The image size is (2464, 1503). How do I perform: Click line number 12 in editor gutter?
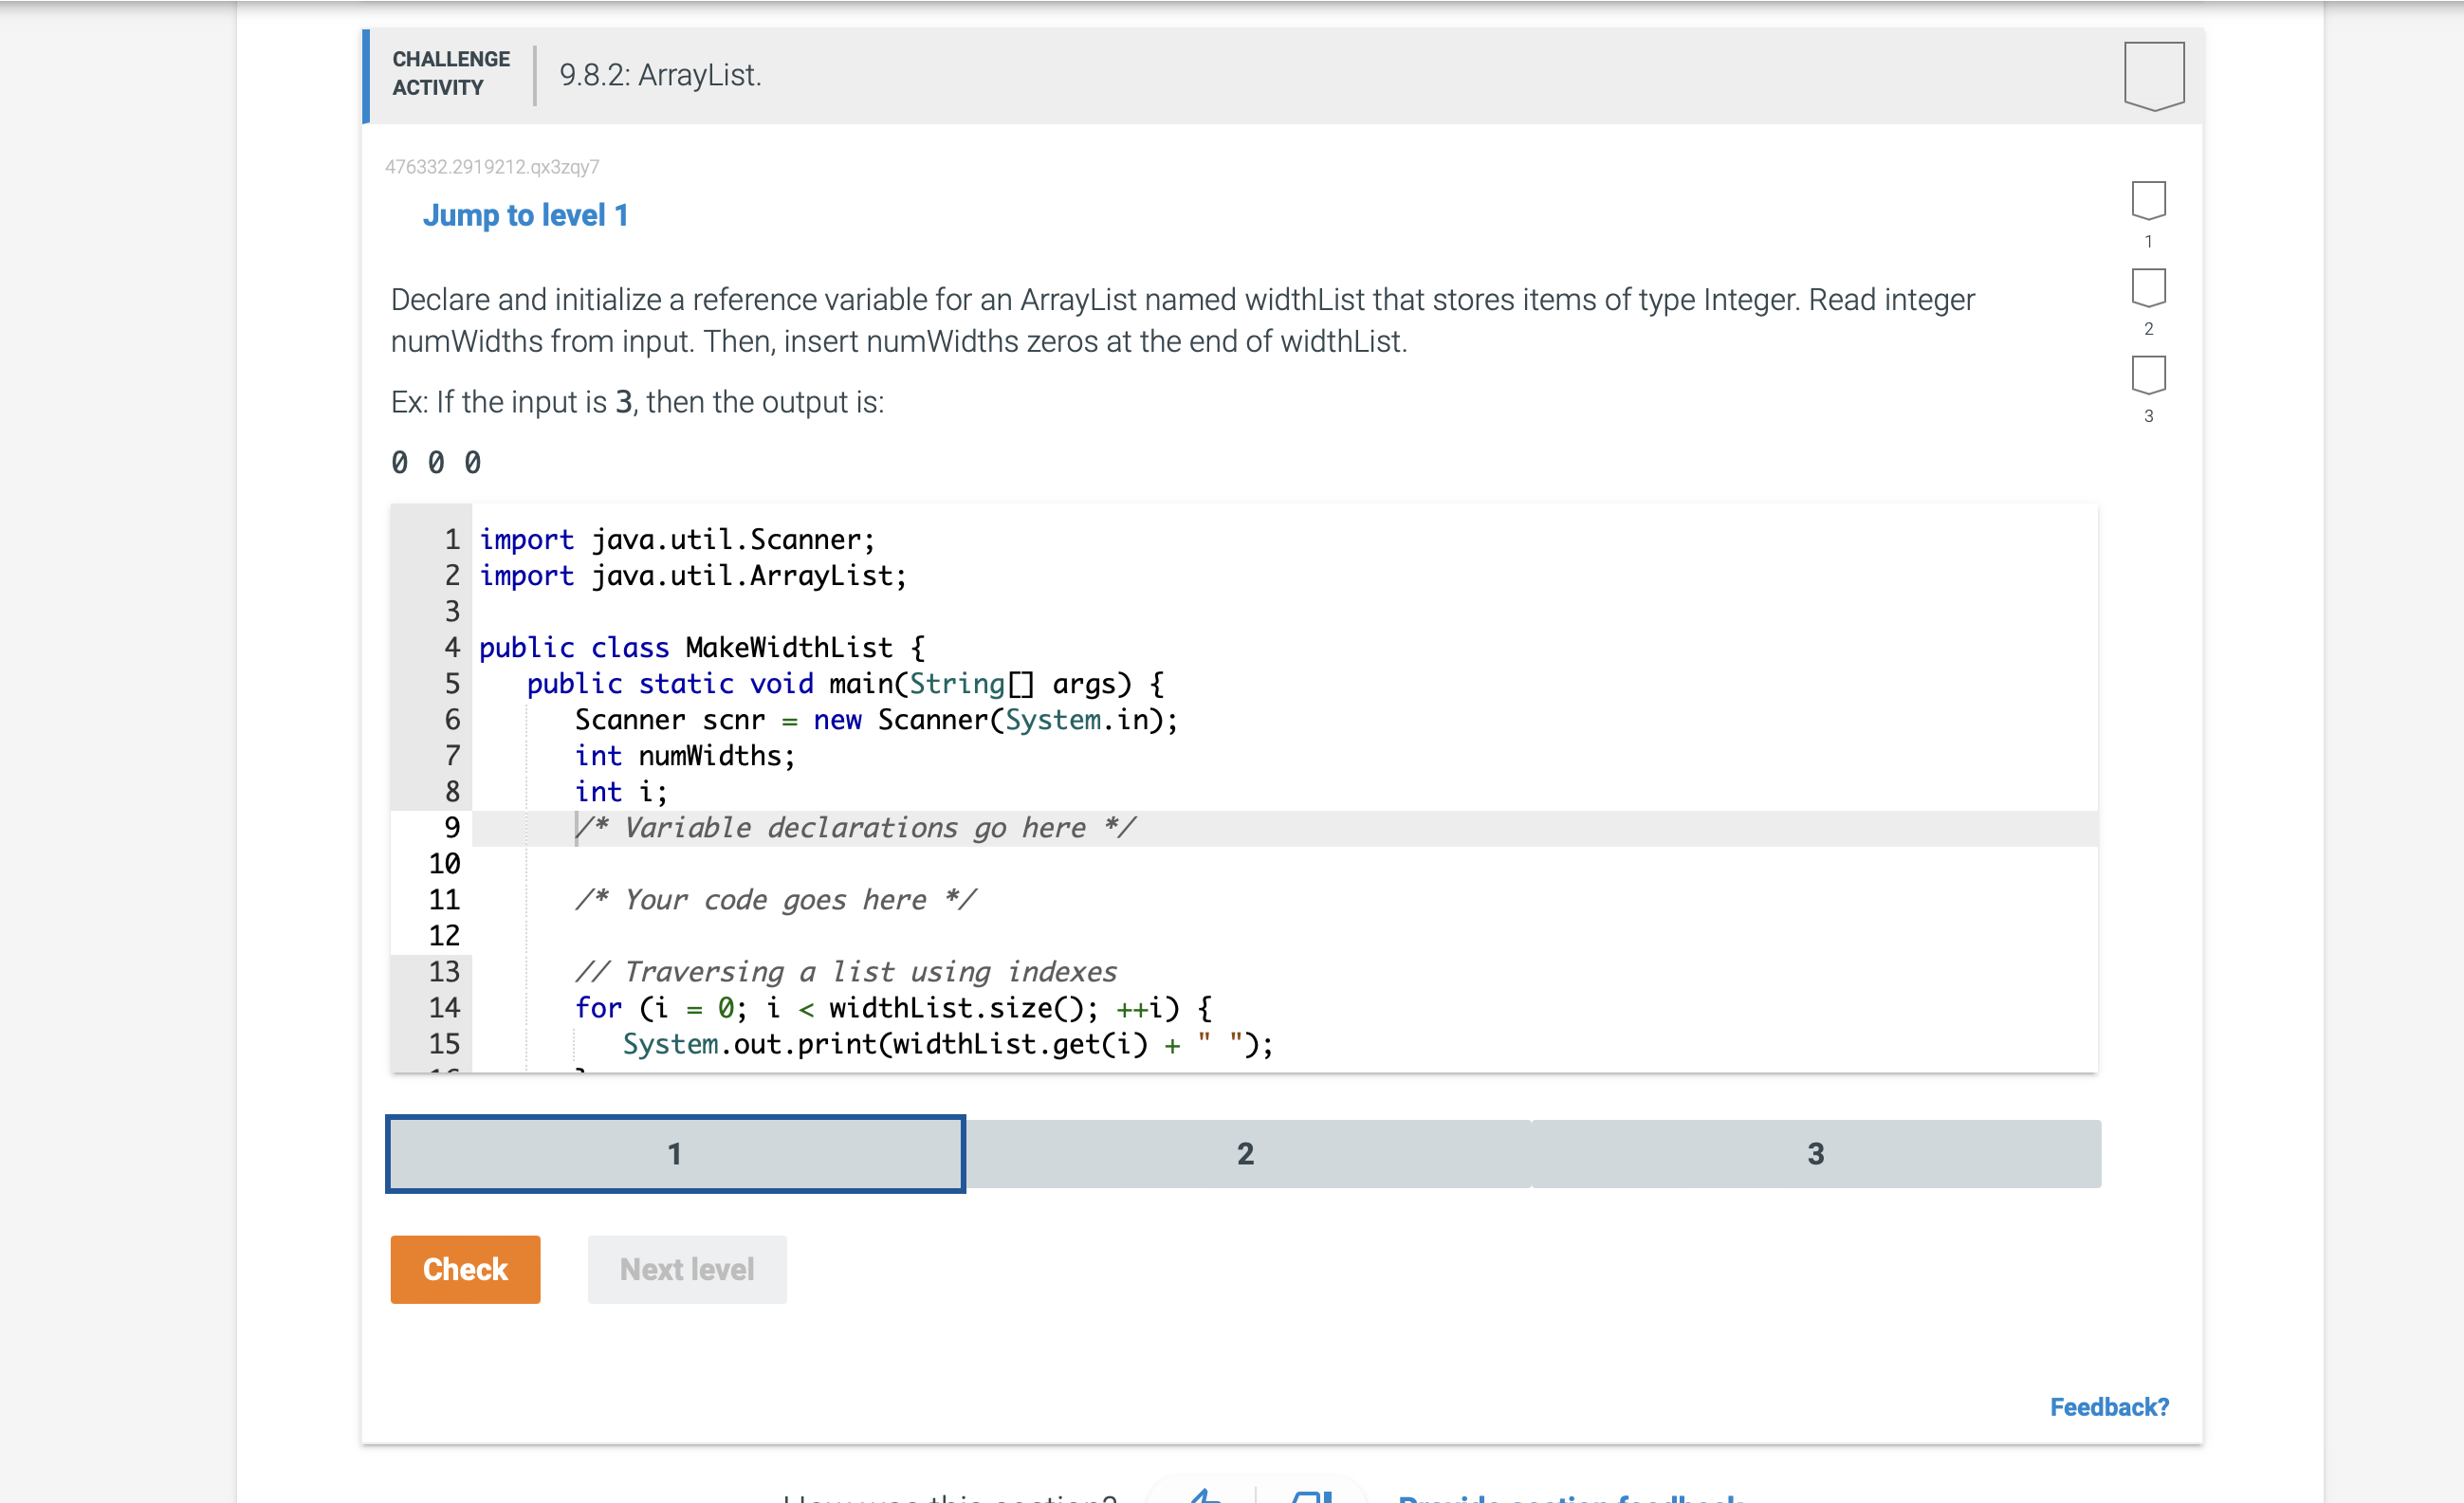pyautogui.click(x=444, y=936)
